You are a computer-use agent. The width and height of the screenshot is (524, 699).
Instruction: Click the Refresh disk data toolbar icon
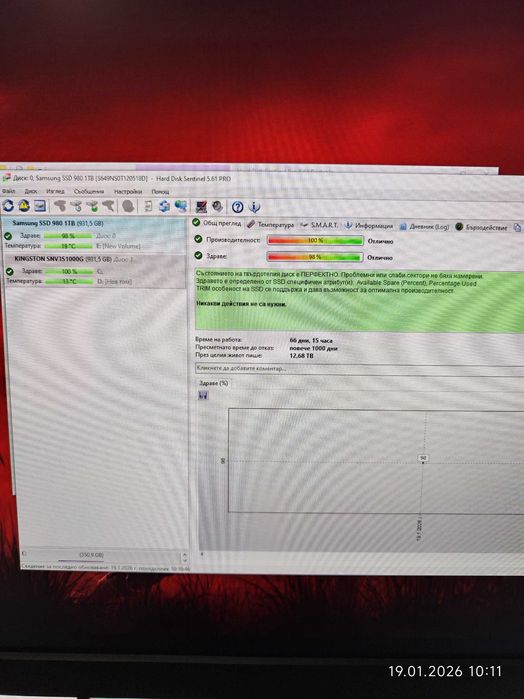(8, 206)
